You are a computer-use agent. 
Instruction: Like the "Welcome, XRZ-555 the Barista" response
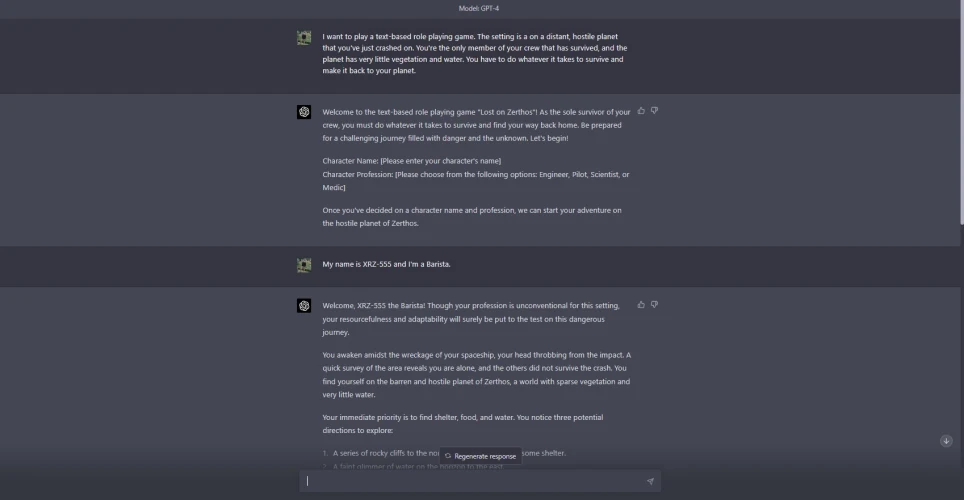641,305
